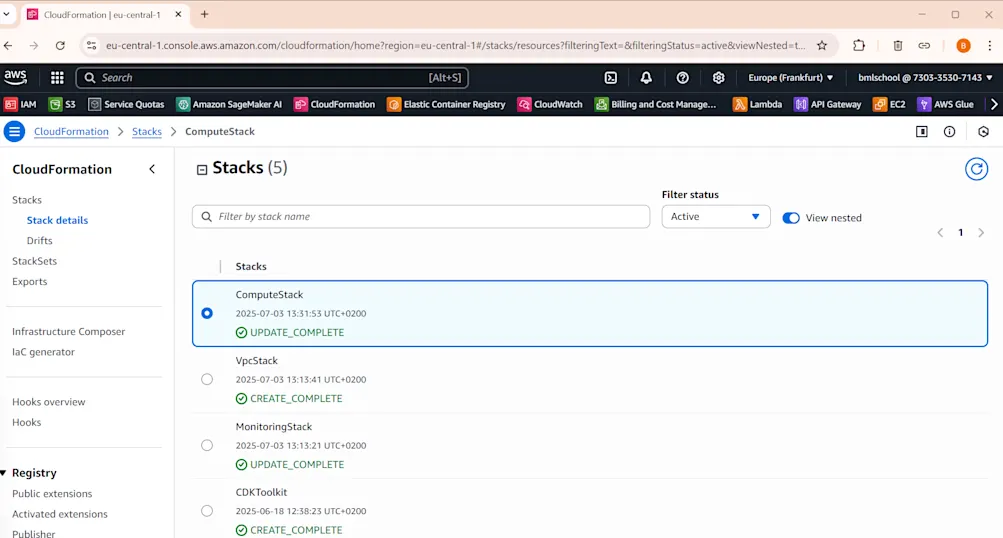Image resolution: width=1003 pixels, height=538 pixels.
Task: Open Lambda service shortcut
Action: 757,104
